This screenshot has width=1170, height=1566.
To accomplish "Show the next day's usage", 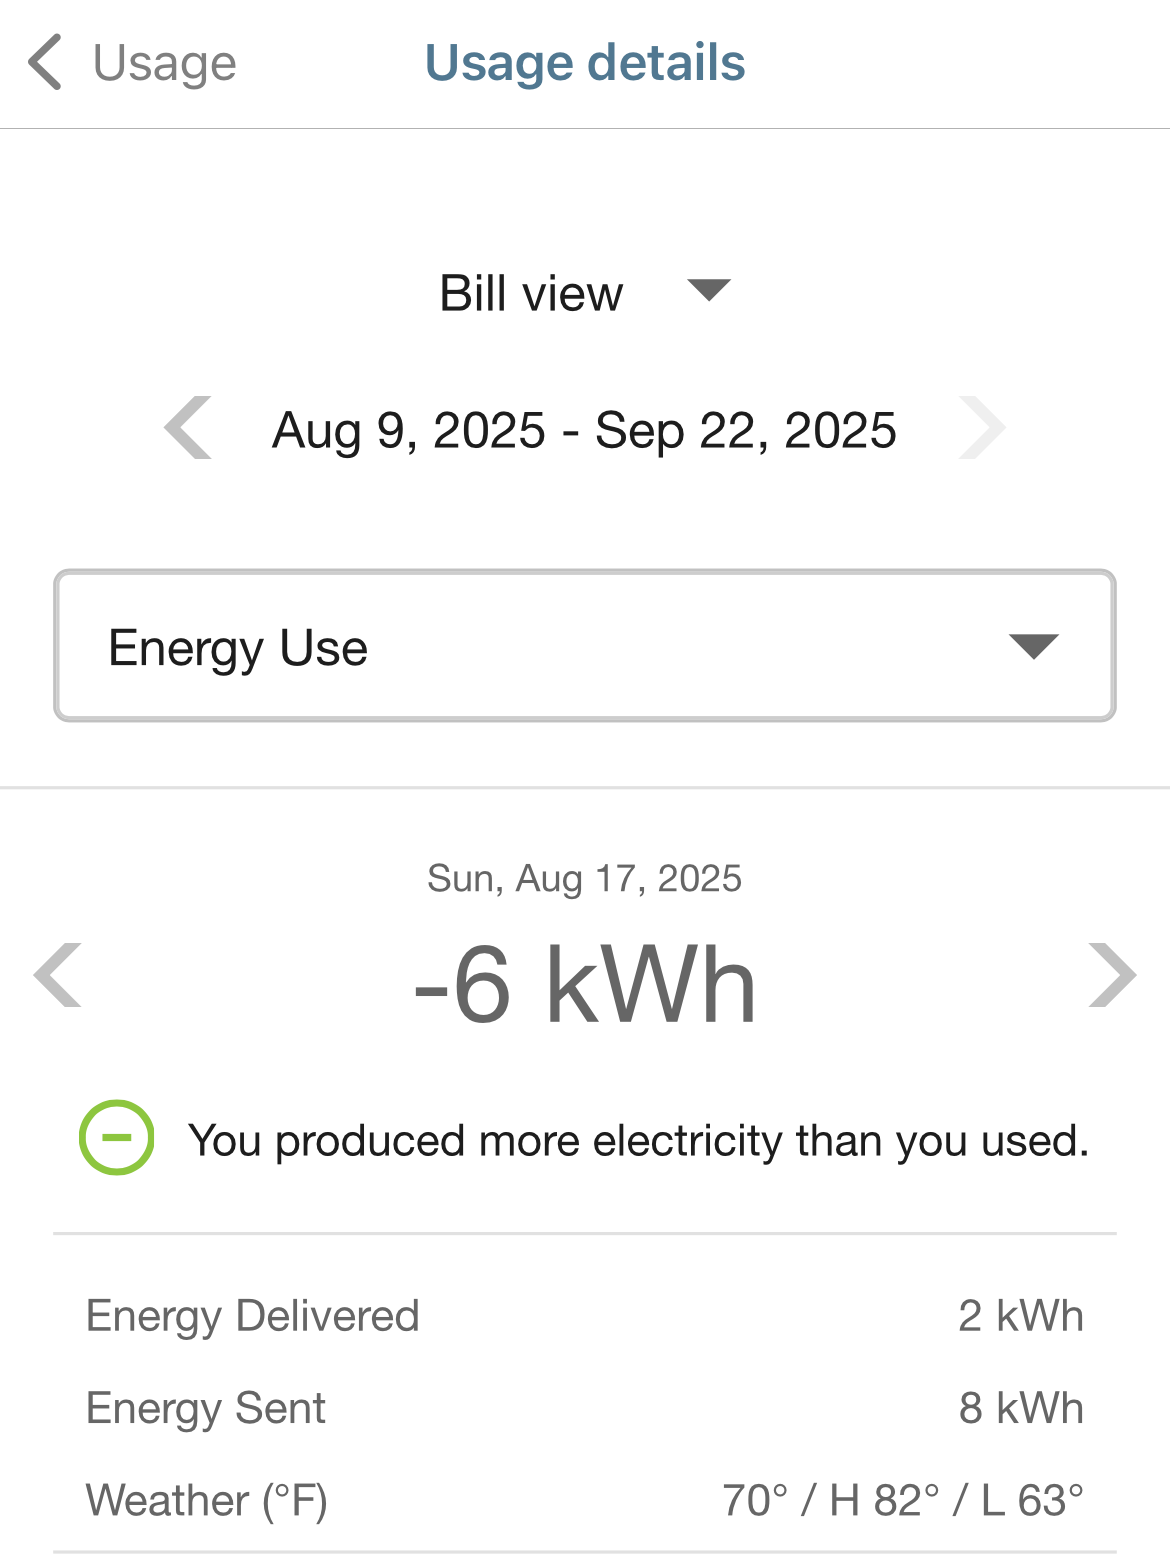I will (x=1112, y=975).
